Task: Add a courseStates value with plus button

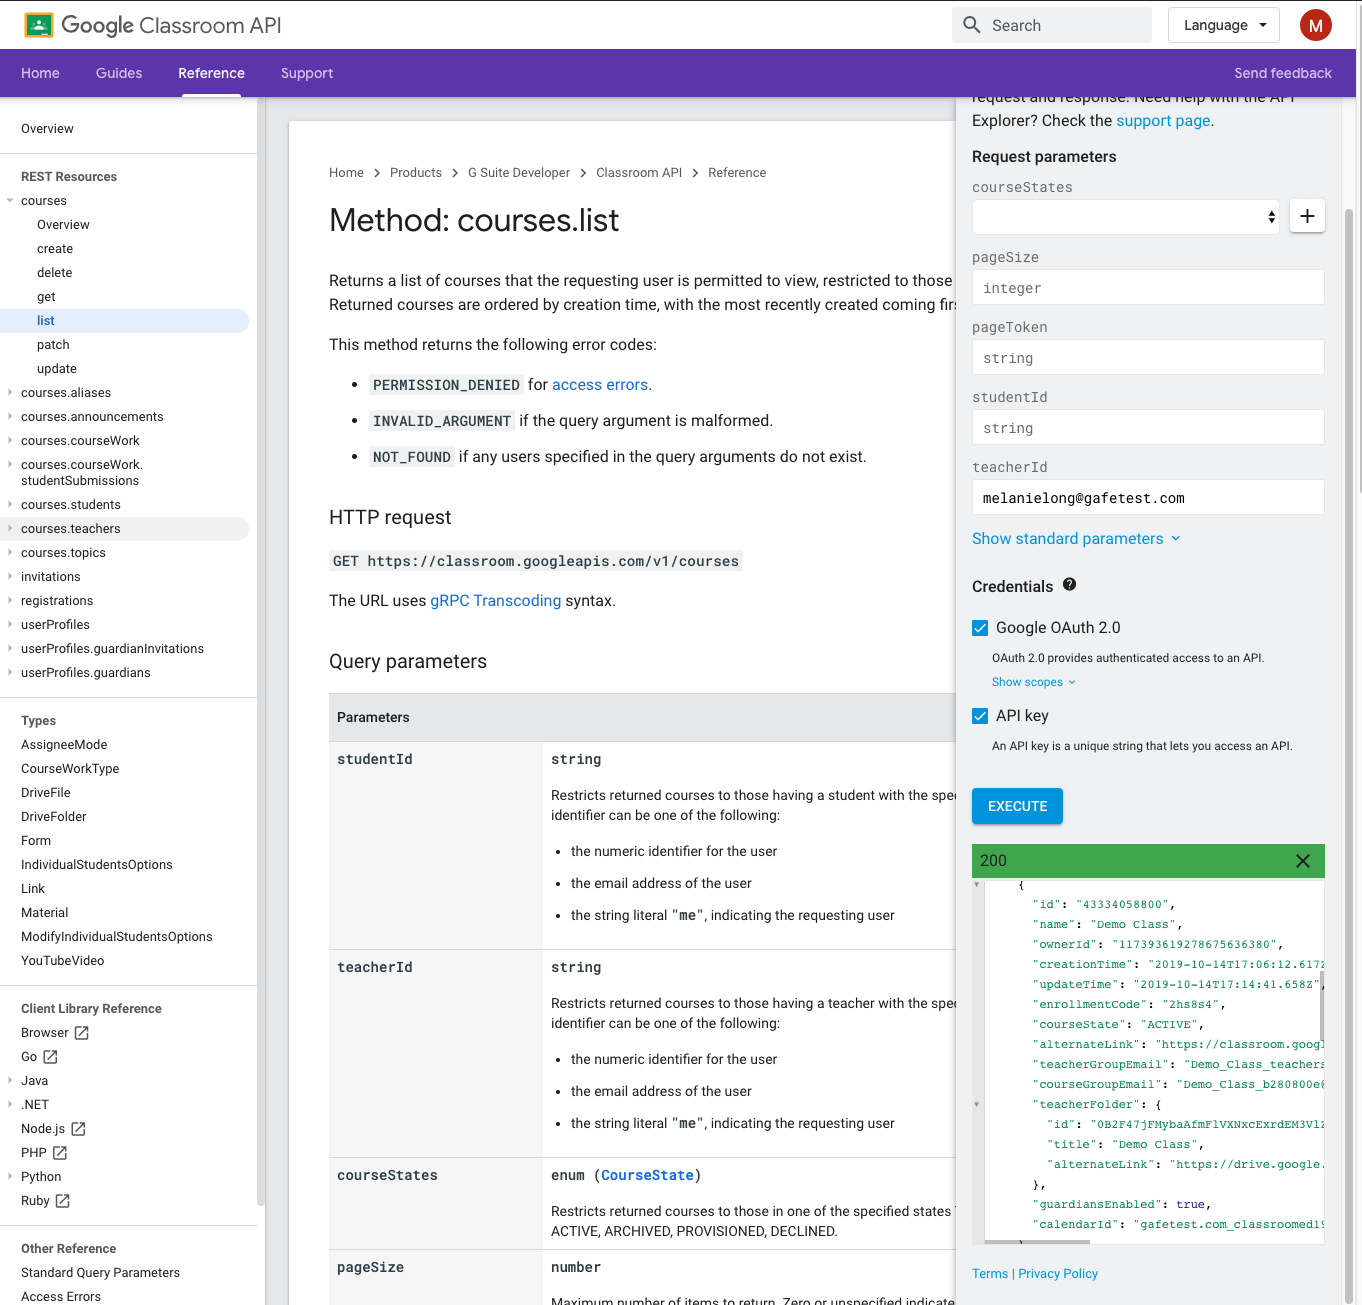Action: click(1307, 216)
